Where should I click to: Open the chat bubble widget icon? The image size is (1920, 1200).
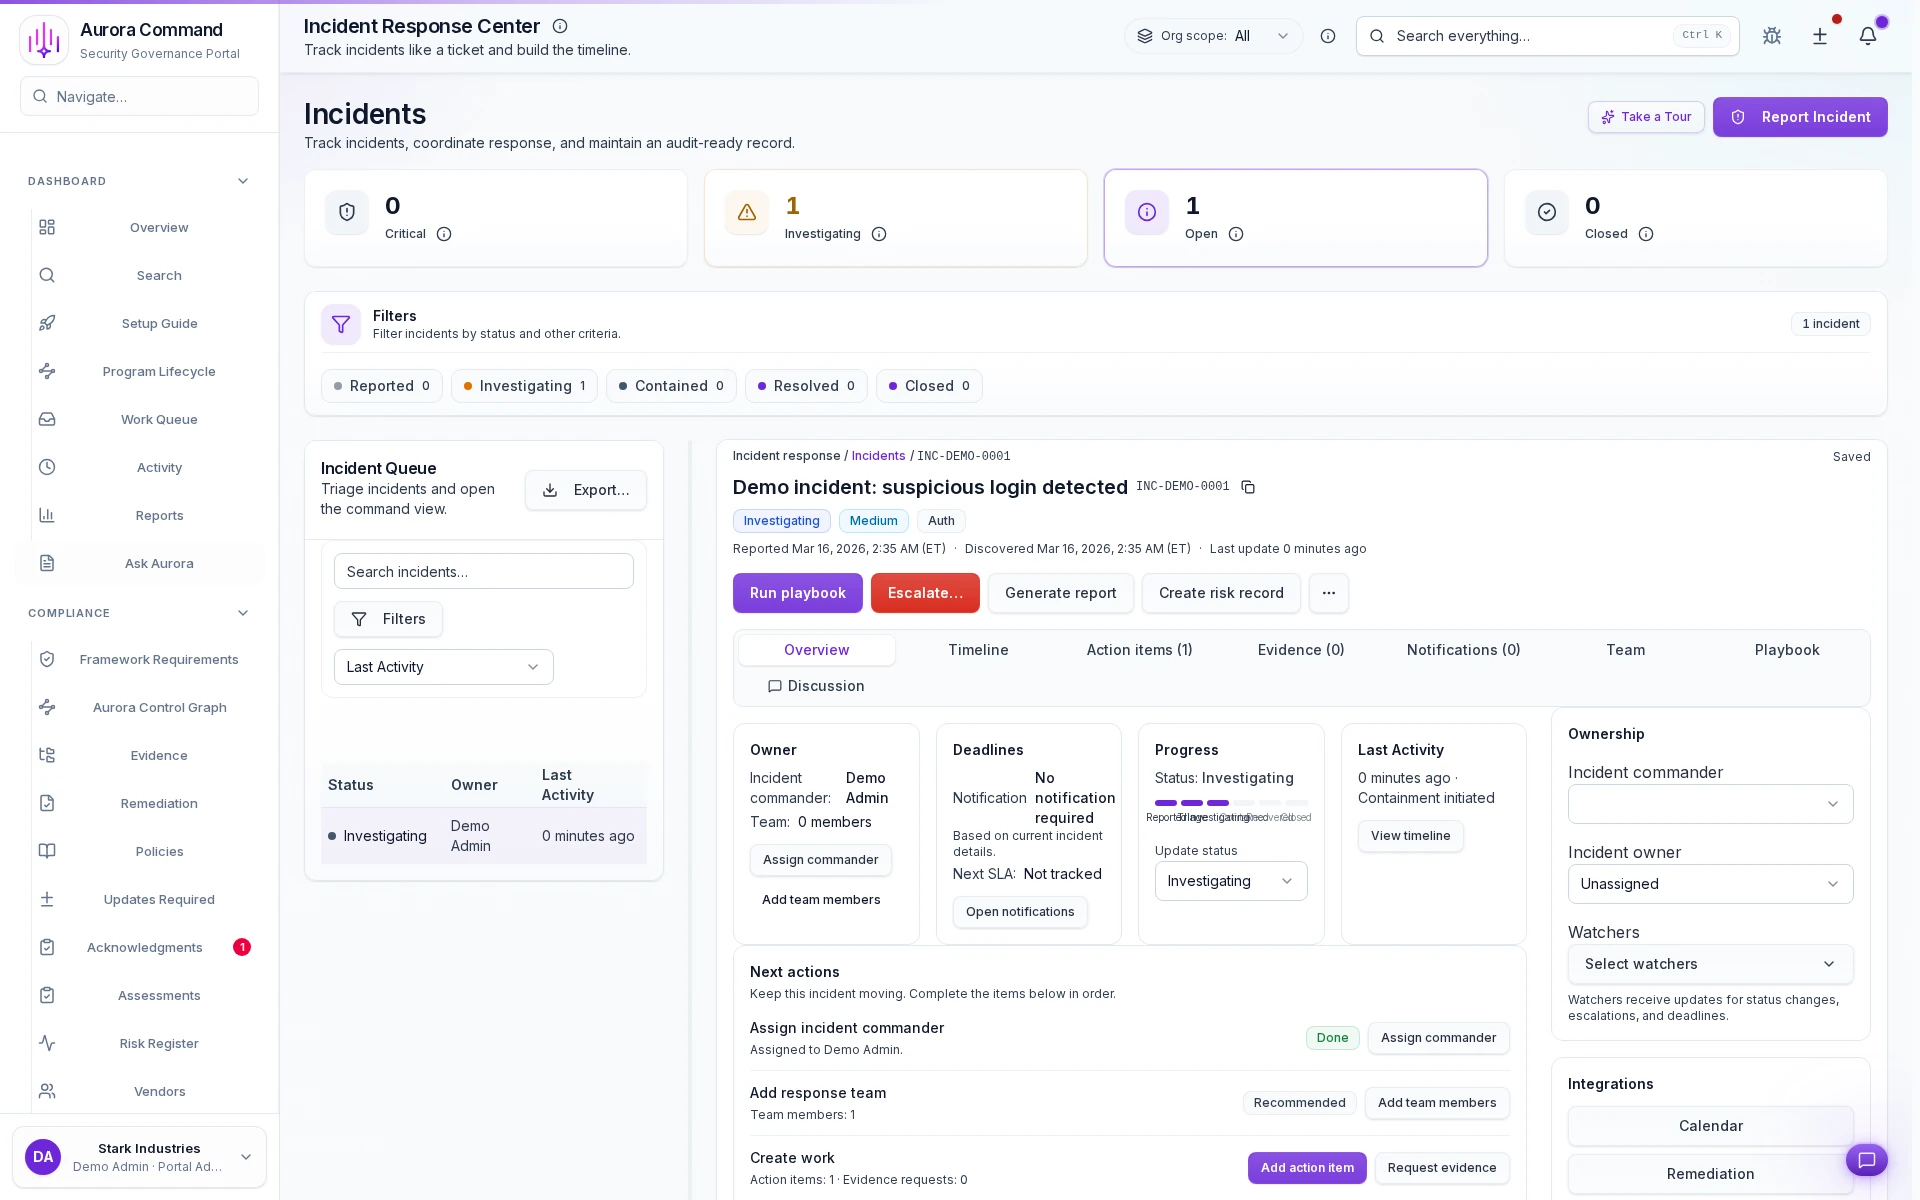coord(1866,1160)
